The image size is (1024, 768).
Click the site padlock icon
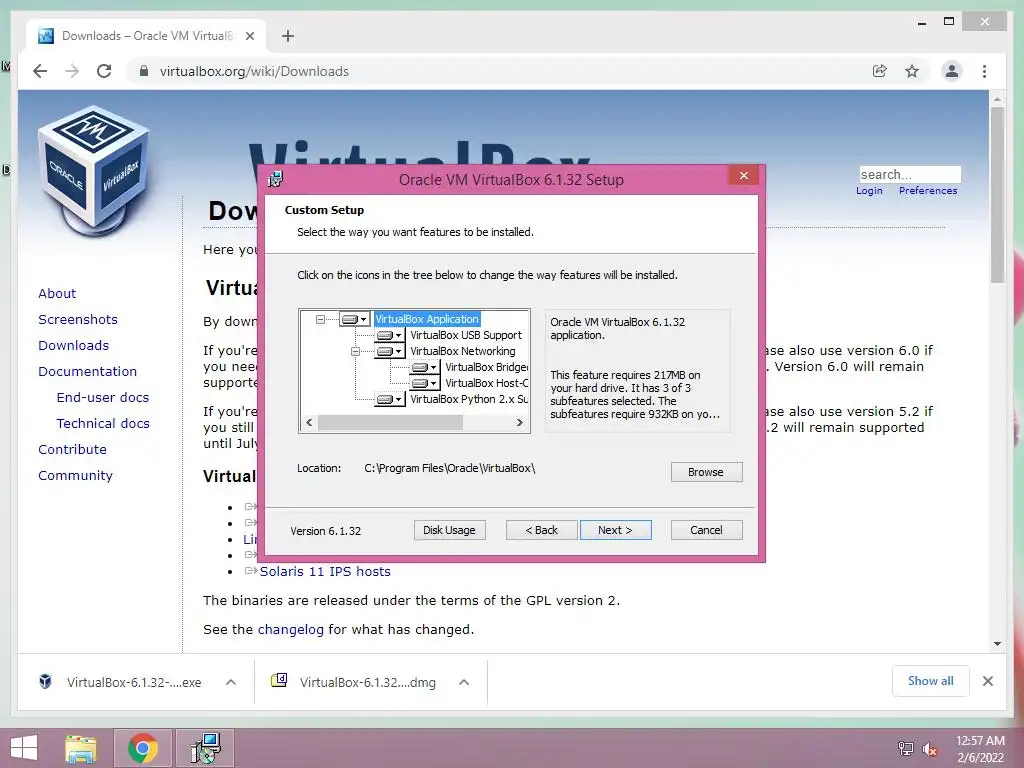click(144, 71)
